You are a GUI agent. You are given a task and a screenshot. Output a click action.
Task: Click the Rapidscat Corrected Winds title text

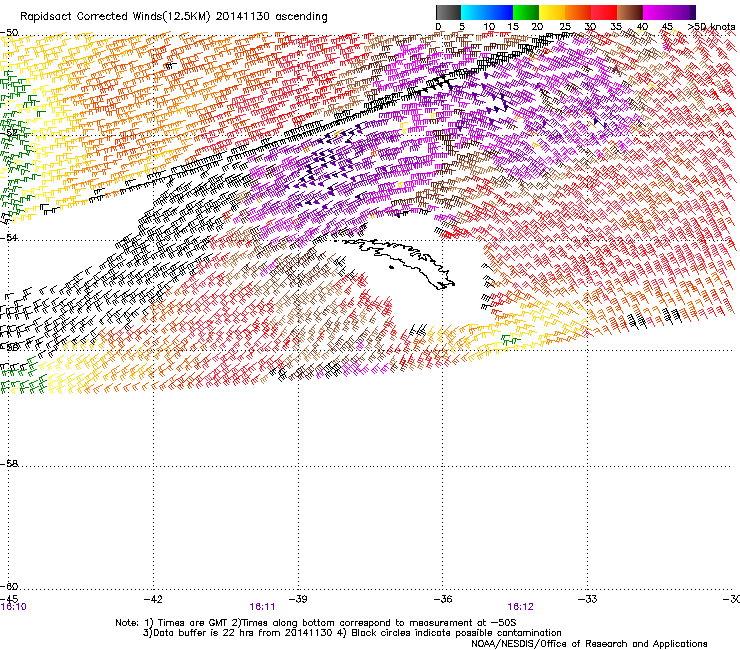(x=174, y=17)
